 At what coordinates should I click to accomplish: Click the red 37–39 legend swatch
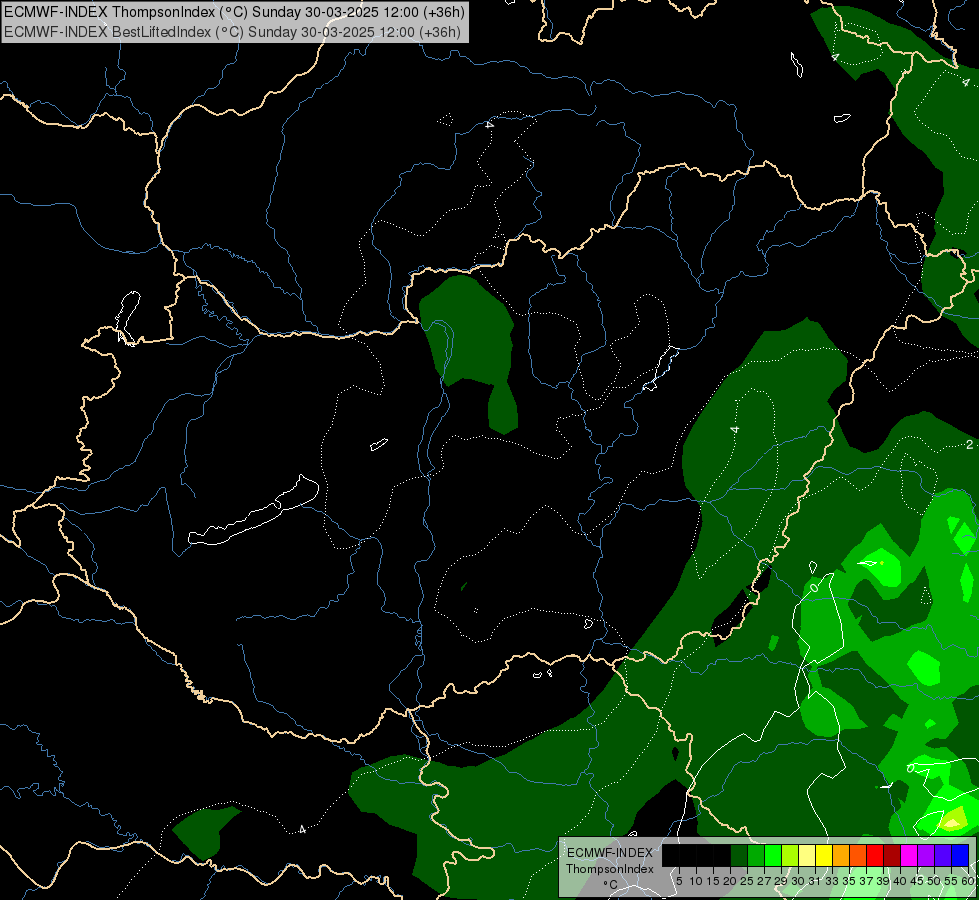pyautogui.click(x=875, y=855)
